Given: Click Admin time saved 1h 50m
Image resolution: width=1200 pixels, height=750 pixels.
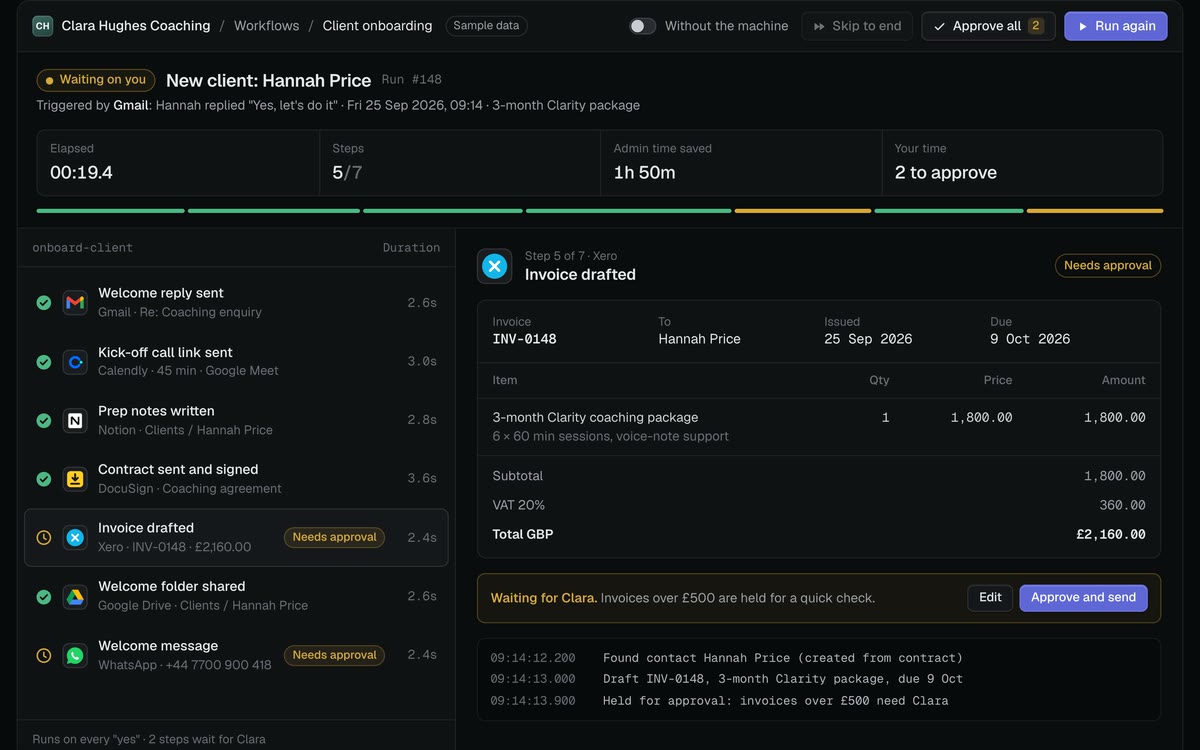Looking at the screenshot, I should click(x=644, y=173).
